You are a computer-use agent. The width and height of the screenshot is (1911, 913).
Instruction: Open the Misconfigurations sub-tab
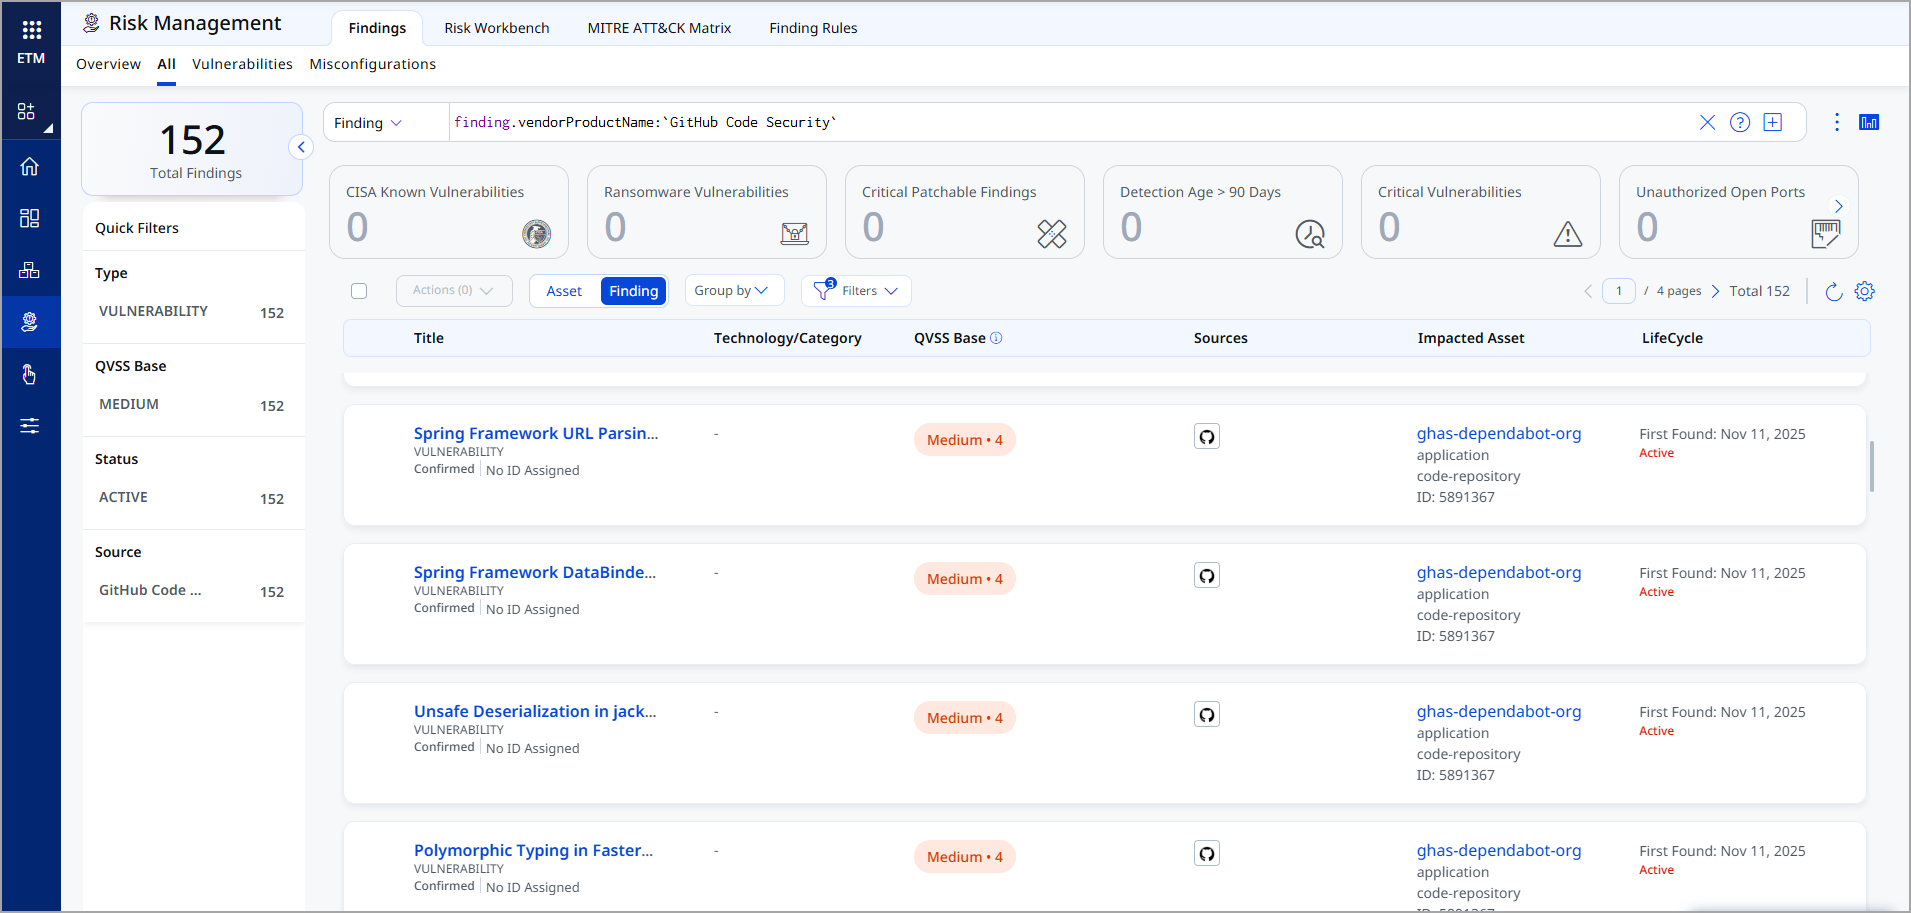click(372, 64)
